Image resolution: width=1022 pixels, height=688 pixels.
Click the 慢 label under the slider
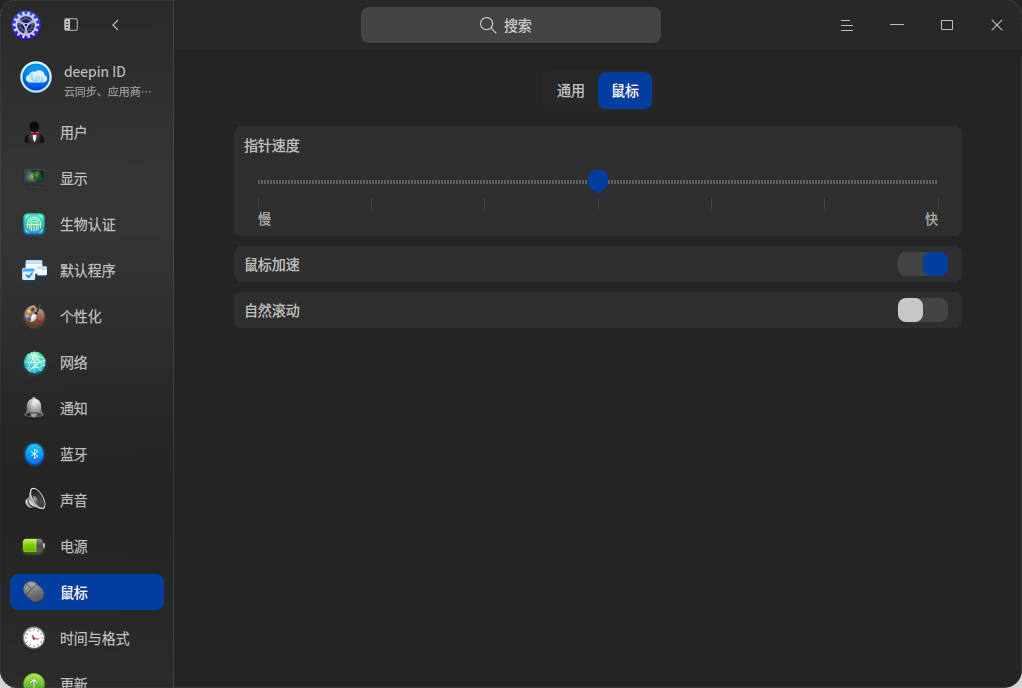click(265, 219)
